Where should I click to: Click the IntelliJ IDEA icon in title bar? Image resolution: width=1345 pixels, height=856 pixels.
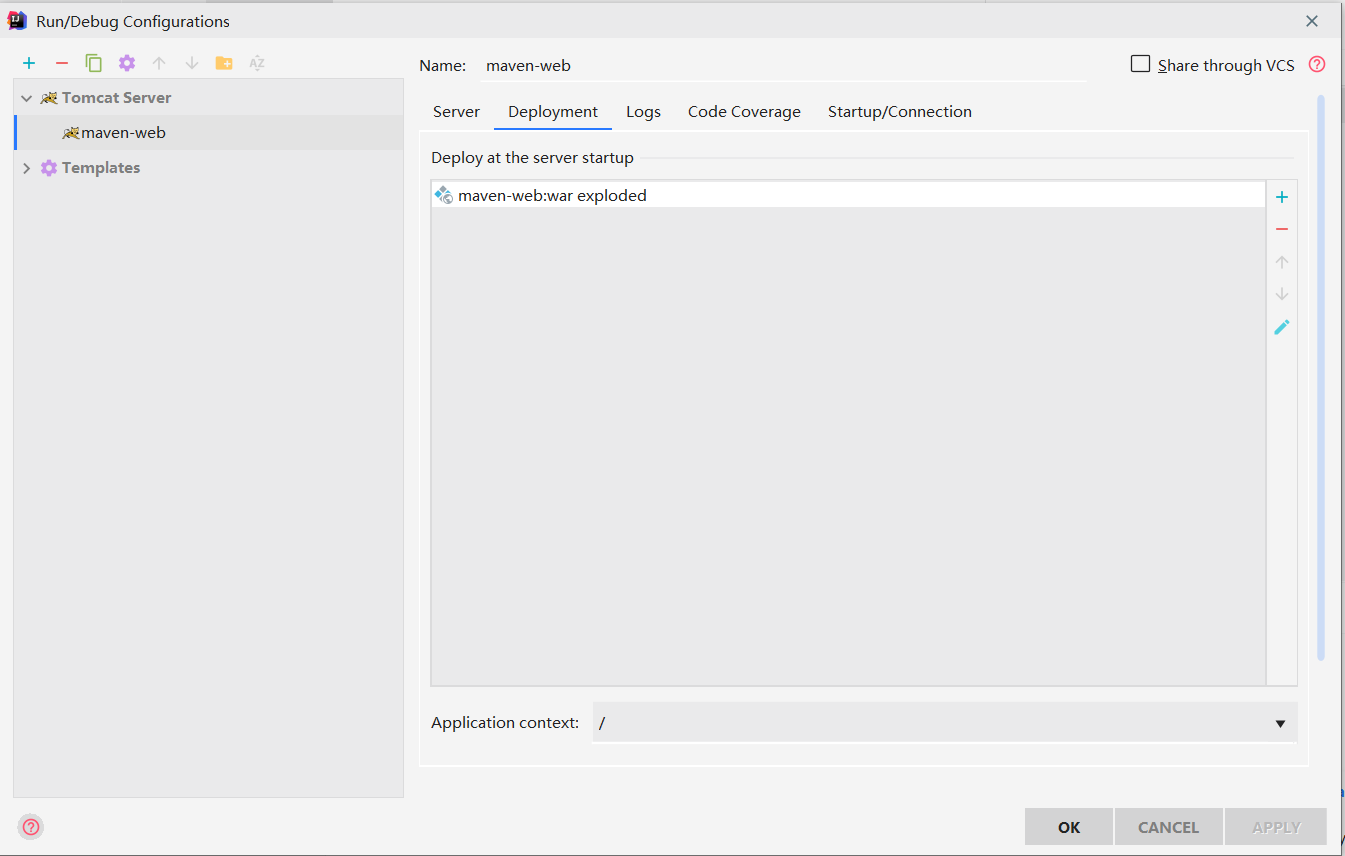tap(18, 20)
